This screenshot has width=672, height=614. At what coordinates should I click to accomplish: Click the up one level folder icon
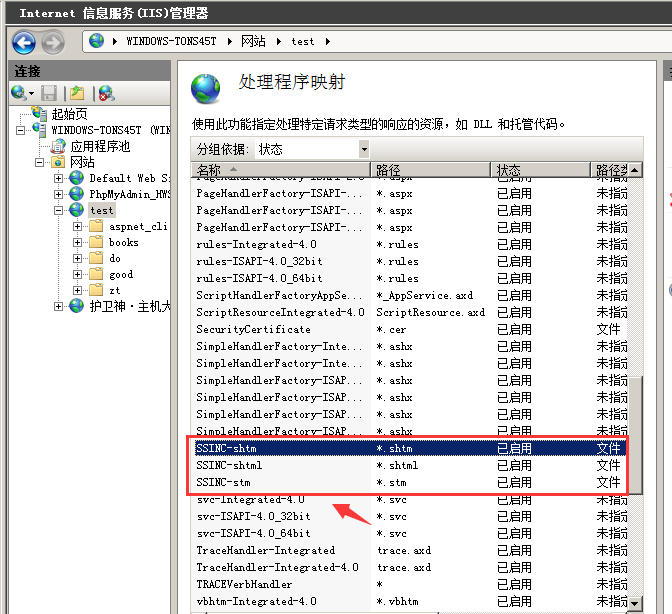point(77,93)
